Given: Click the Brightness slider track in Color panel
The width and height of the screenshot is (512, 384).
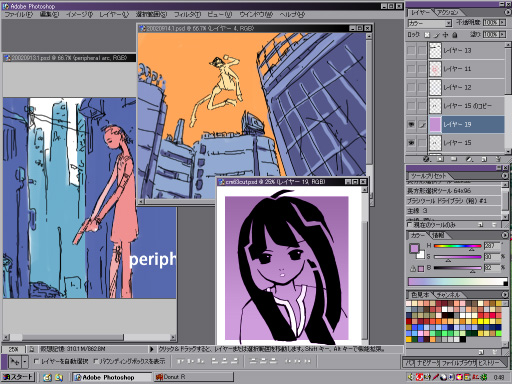Looking at the screenshot, I should (457, 268).
